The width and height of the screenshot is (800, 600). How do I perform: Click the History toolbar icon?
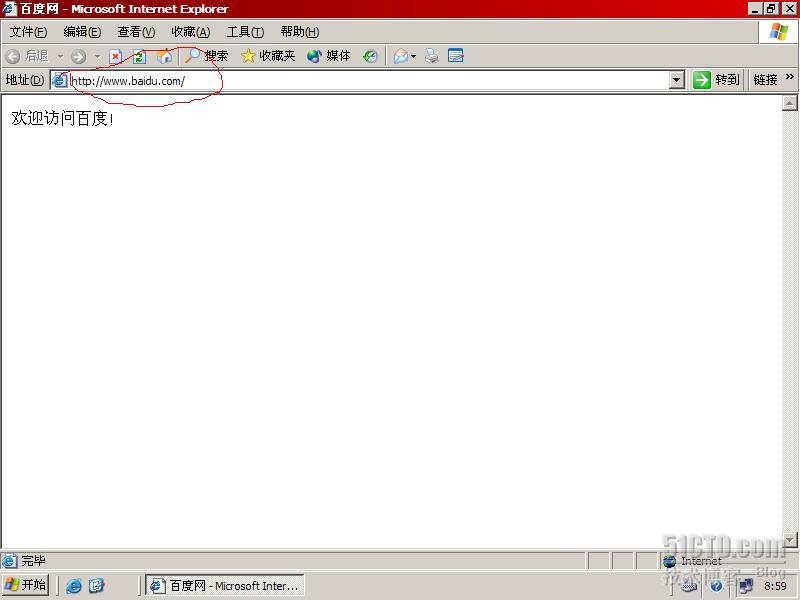click(370, 56)
